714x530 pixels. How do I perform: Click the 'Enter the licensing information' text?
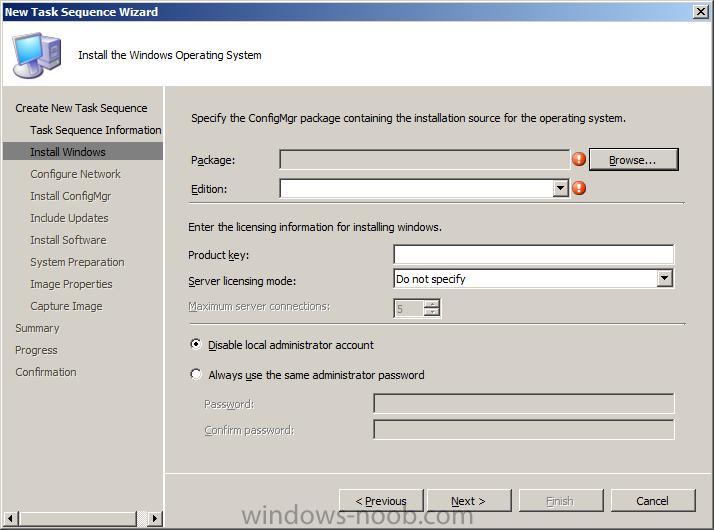coord(315,227)
